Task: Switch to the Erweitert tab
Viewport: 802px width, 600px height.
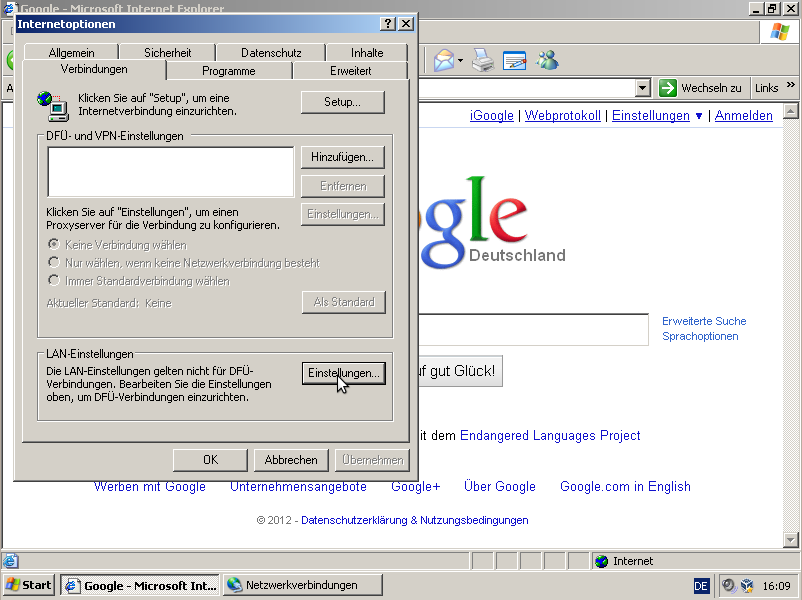Action: [350, 71]
